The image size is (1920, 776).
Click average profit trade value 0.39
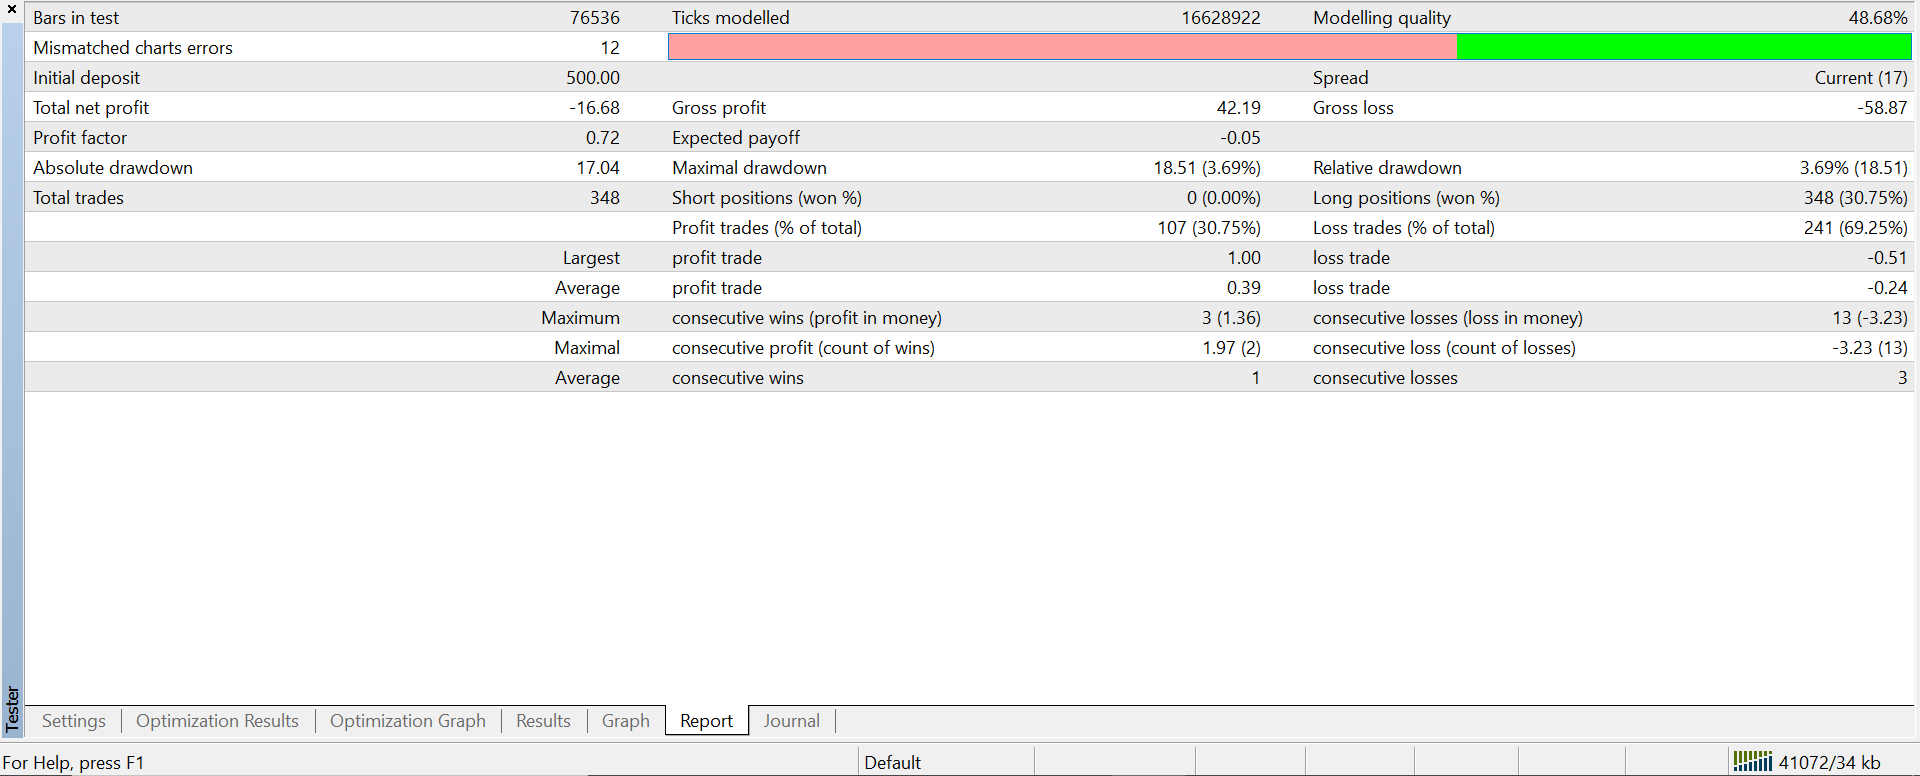[1244, 288]
